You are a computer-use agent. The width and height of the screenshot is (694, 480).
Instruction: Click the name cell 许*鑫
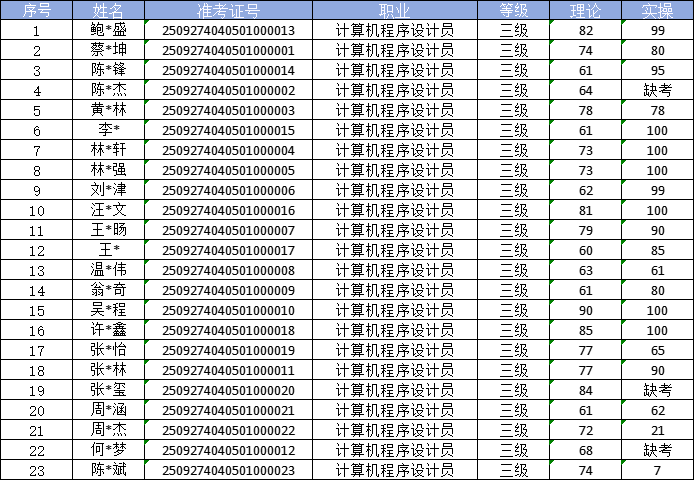[108, 330]
